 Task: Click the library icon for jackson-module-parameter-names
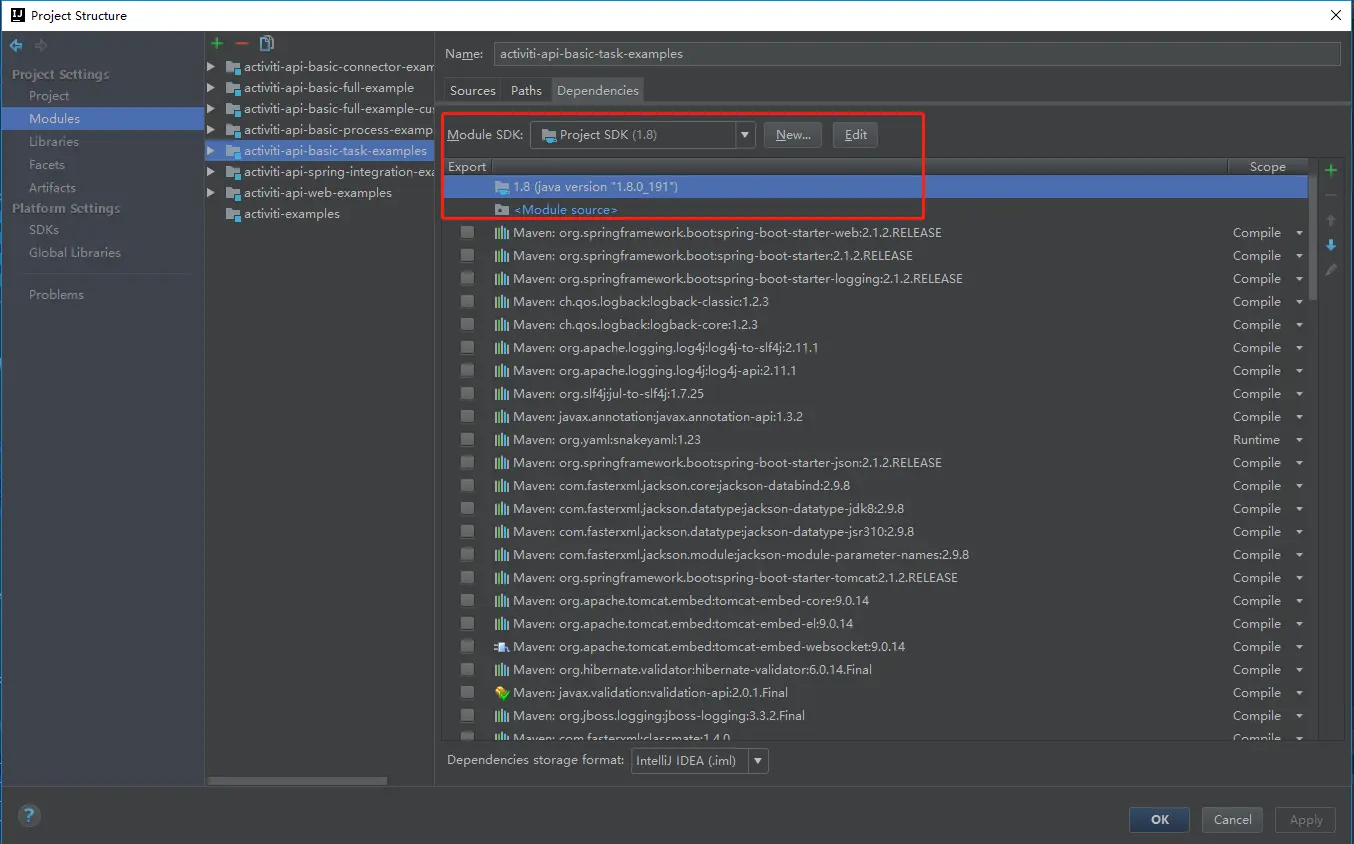(x=502, y=555)
